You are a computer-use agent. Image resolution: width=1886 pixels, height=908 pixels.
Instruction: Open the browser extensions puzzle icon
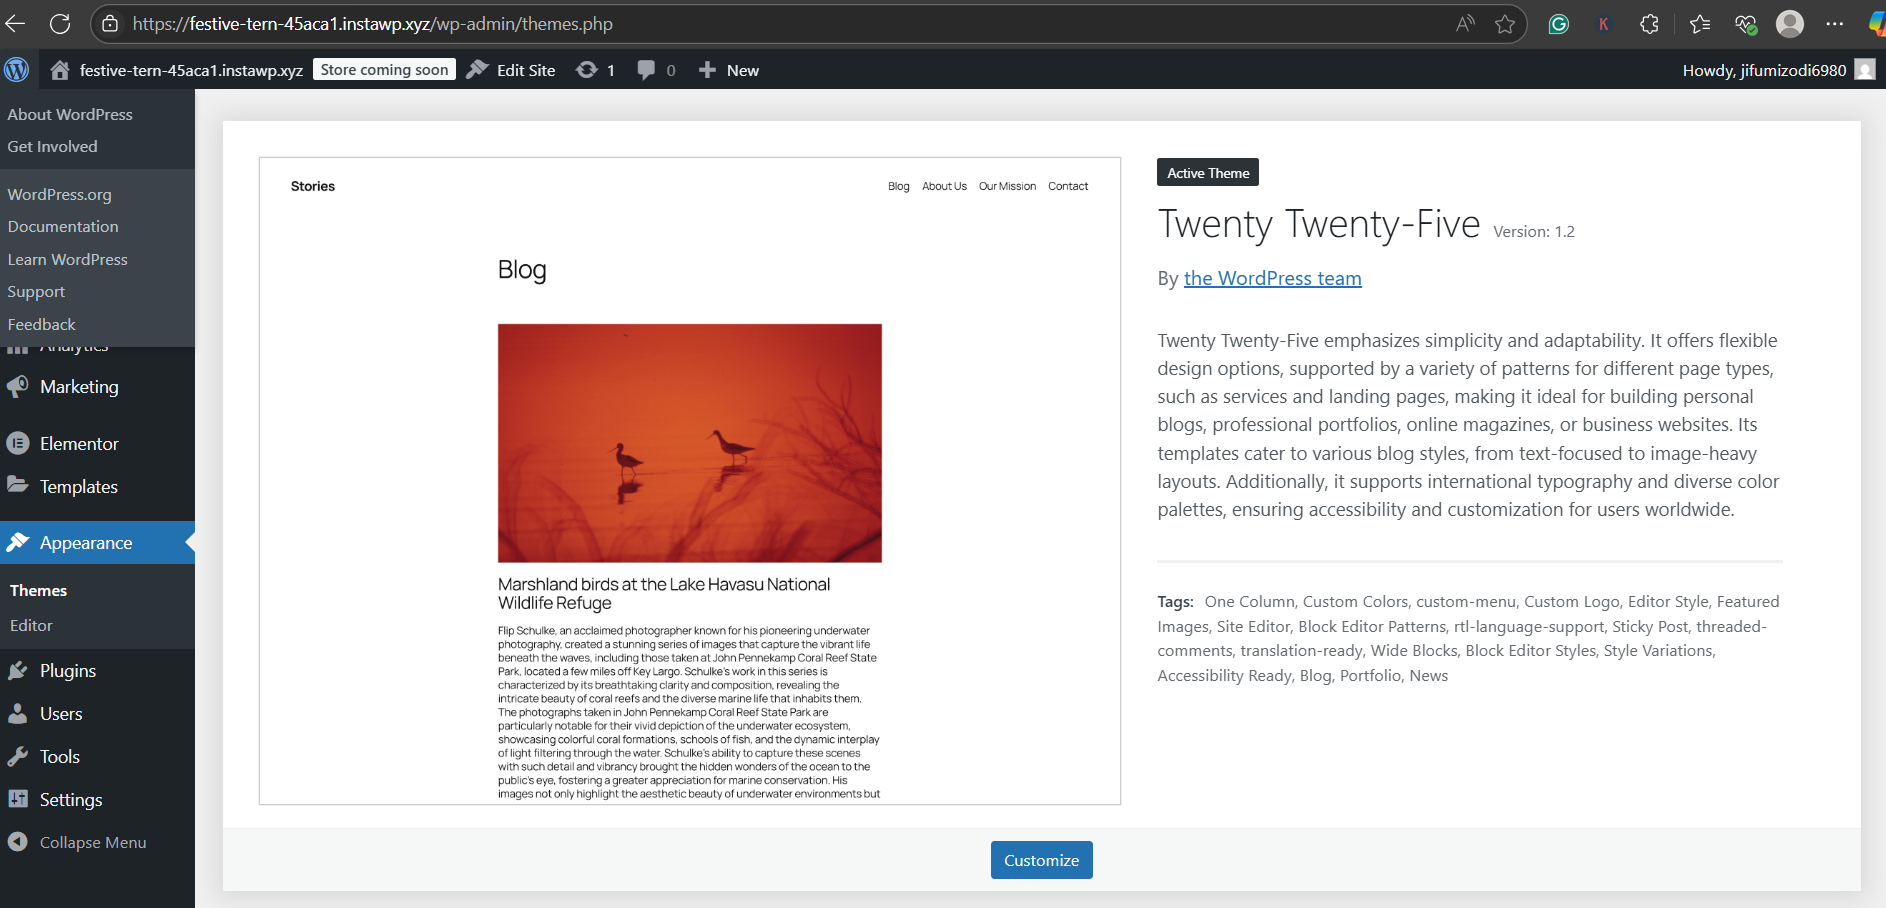click(1650, 24)
